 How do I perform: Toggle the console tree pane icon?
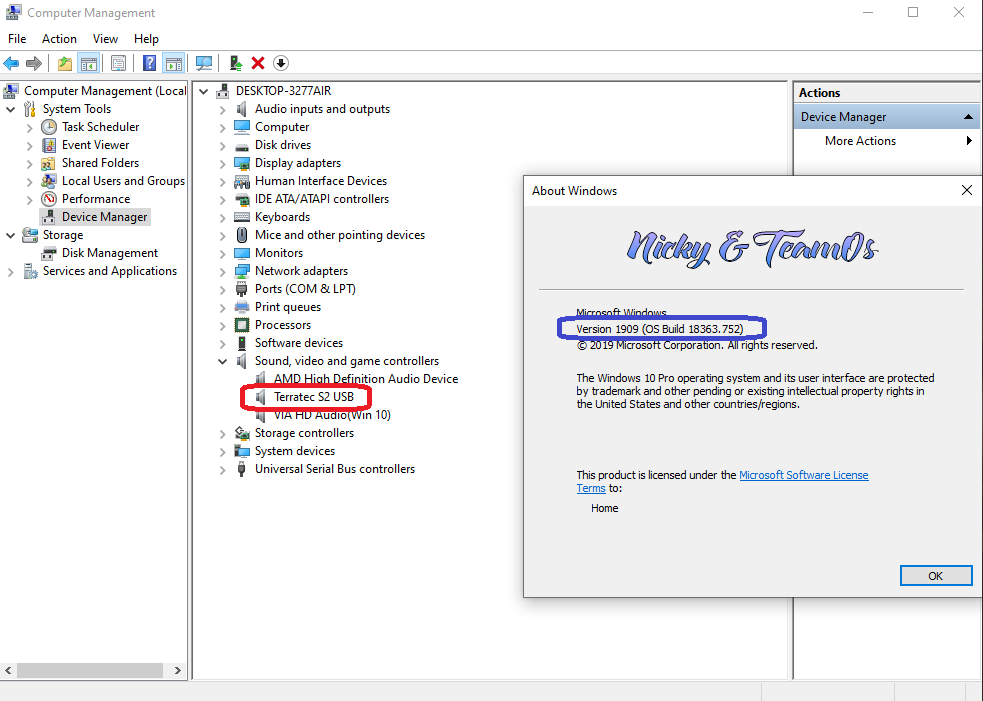[88, 63]
